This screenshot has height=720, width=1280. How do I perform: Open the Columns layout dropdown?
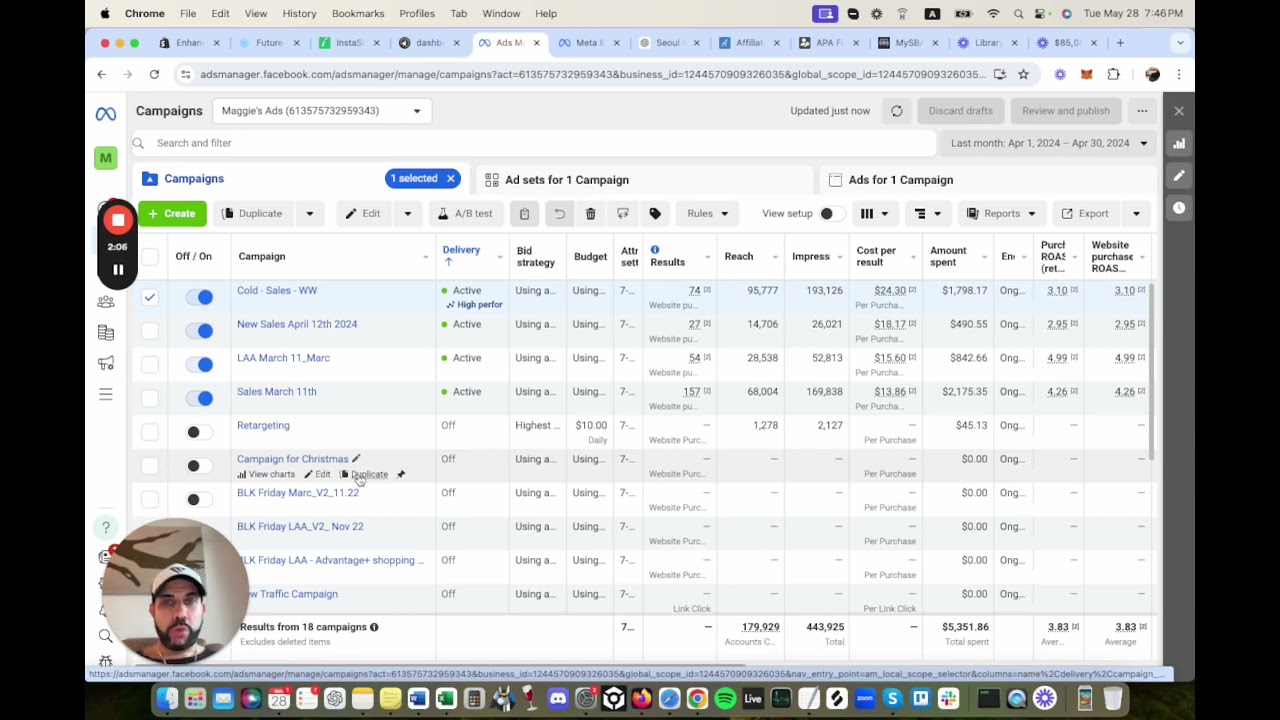point(874,213)
